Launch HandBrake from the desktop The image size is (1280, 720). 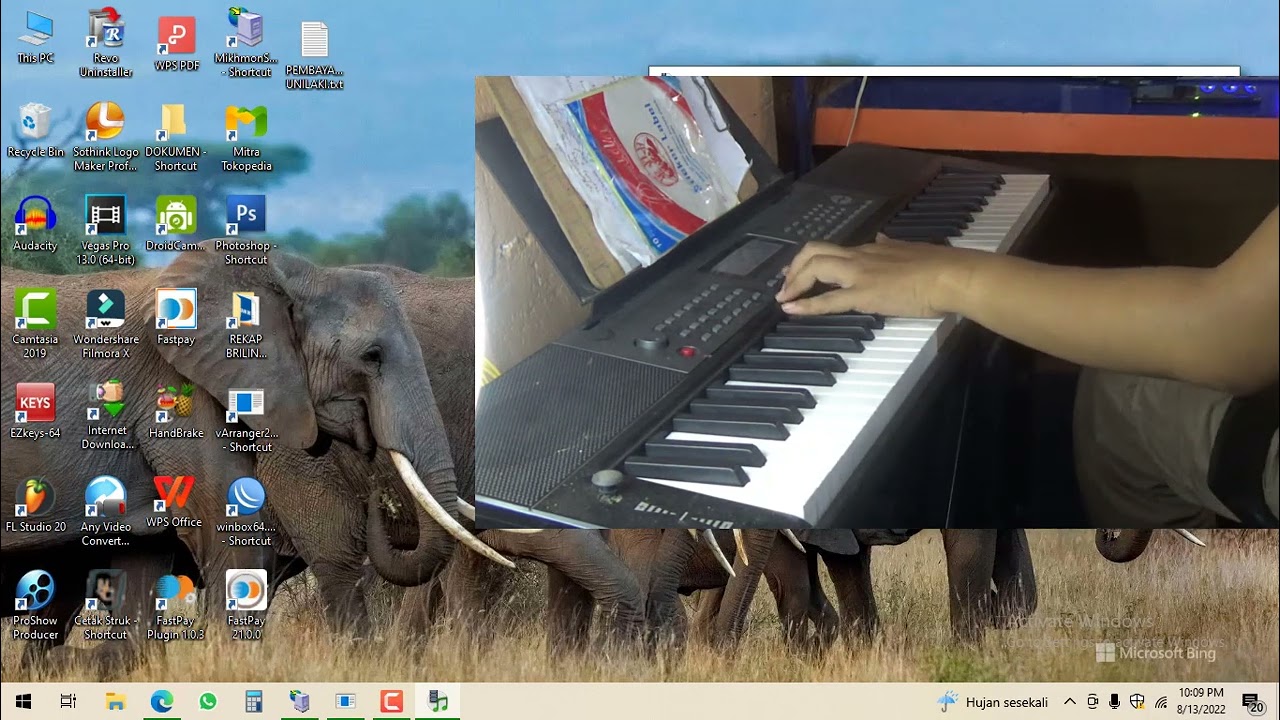tap(176, 411)
